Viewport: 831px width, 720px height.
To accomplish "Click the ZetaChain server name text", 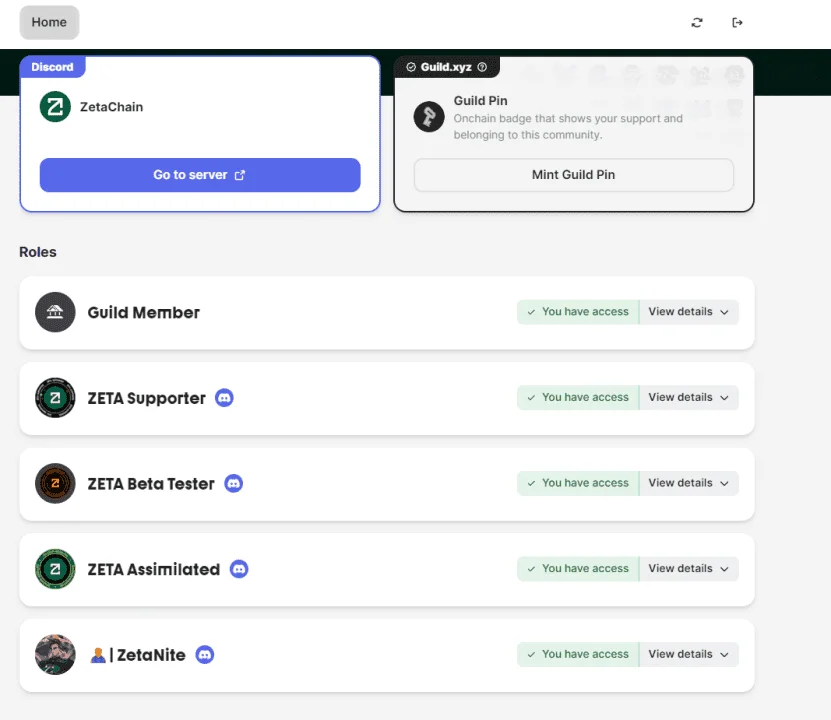I will pos(111,107).
